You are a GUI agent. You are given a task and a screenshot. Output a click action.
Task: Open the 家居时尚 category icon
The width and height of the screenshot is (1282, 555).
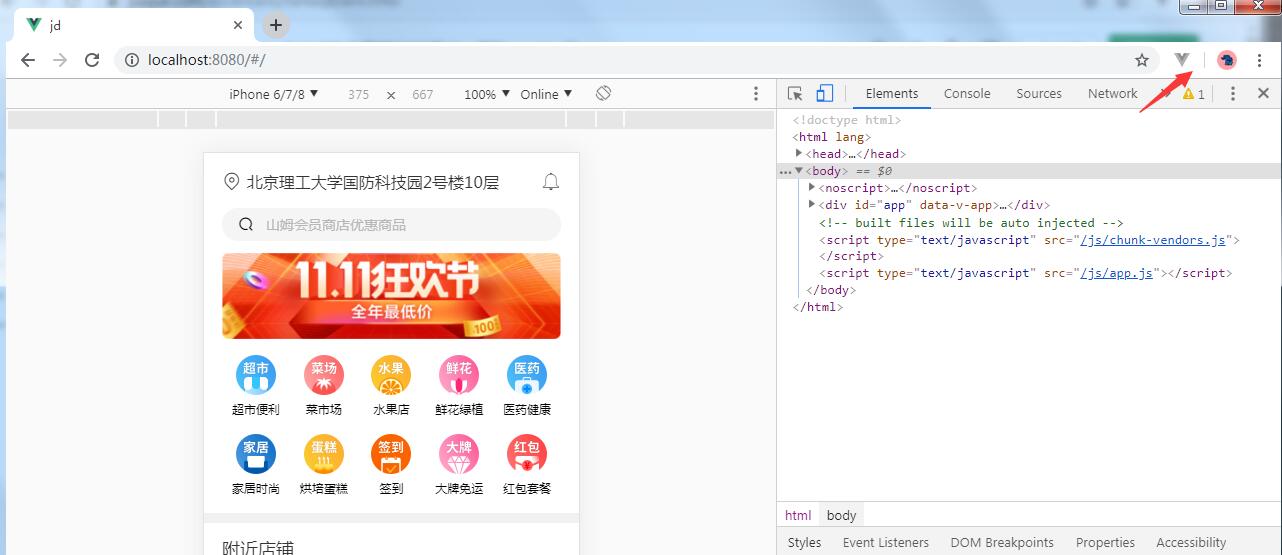tap(255, 454)
